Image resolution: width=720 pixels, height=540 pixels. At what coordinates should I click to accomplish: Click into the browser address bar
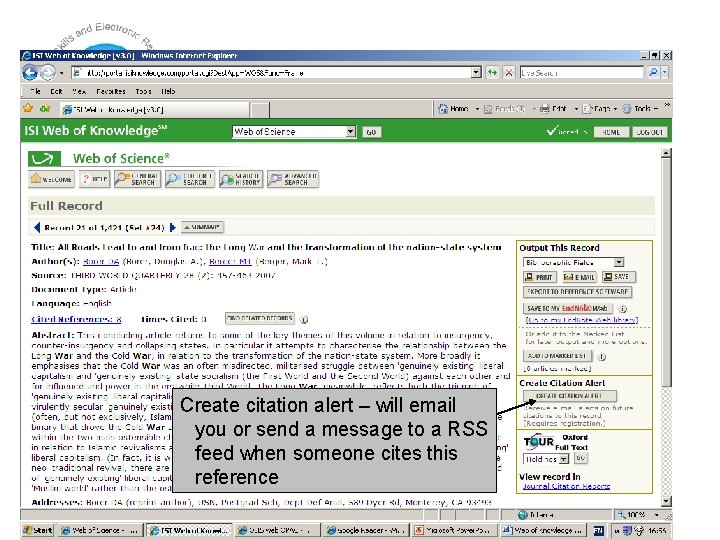coord(272,73)
